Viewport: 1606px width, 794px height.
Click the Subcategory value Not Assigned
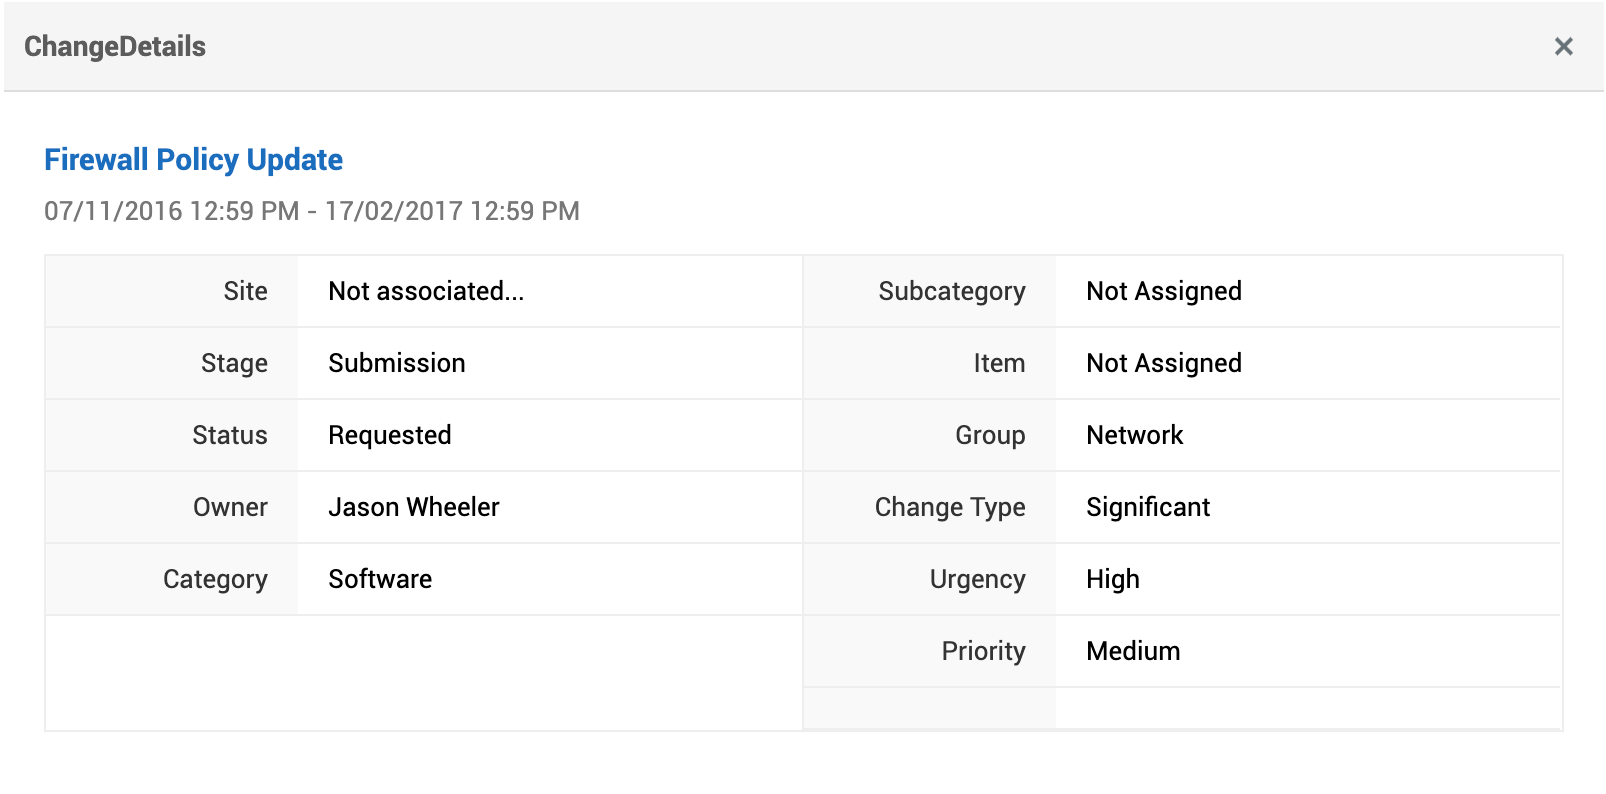(1164, 291)
